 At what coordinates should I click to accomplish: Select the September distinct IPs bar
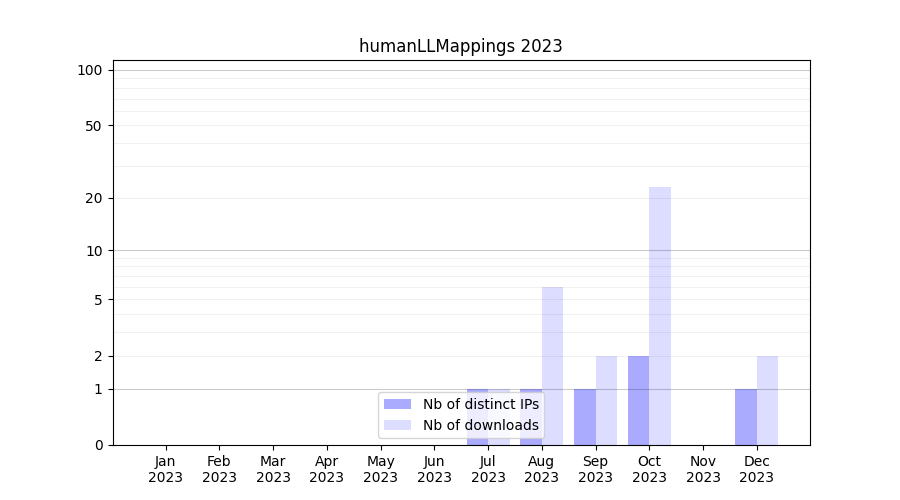[x=585, y=416]
